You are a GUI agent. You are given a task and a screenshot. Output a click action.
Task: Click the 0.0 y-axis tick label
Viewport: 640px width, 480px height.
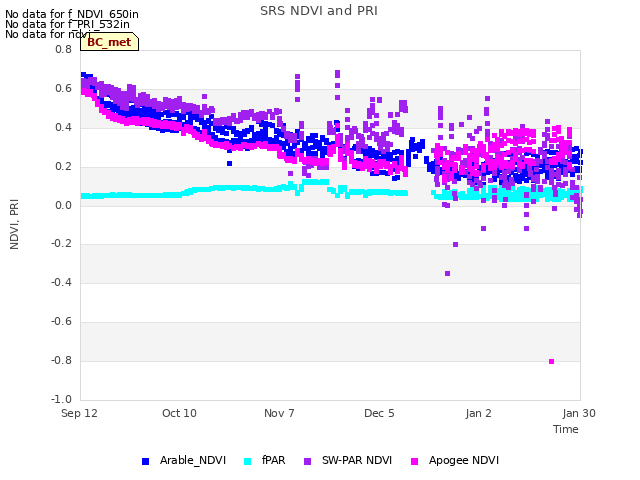[x=63, y=205]
